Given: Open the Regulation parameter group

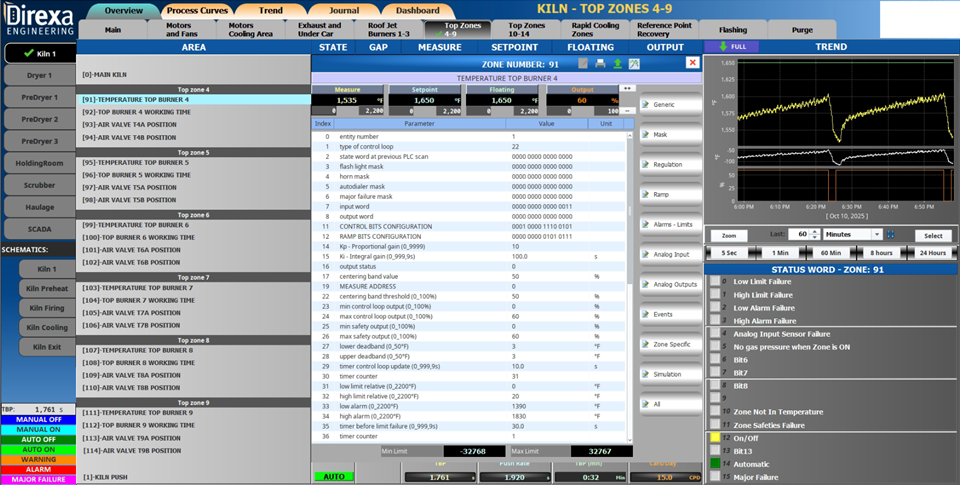Looking at the screenshot, I should 670,165.
